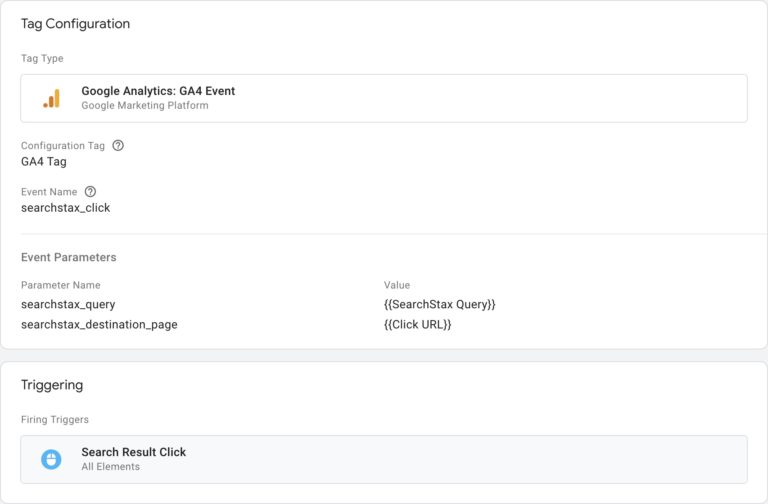768x504 pixels.
Task: Click the GA4 Tag configuration value
Action: (x=44, y=161)
